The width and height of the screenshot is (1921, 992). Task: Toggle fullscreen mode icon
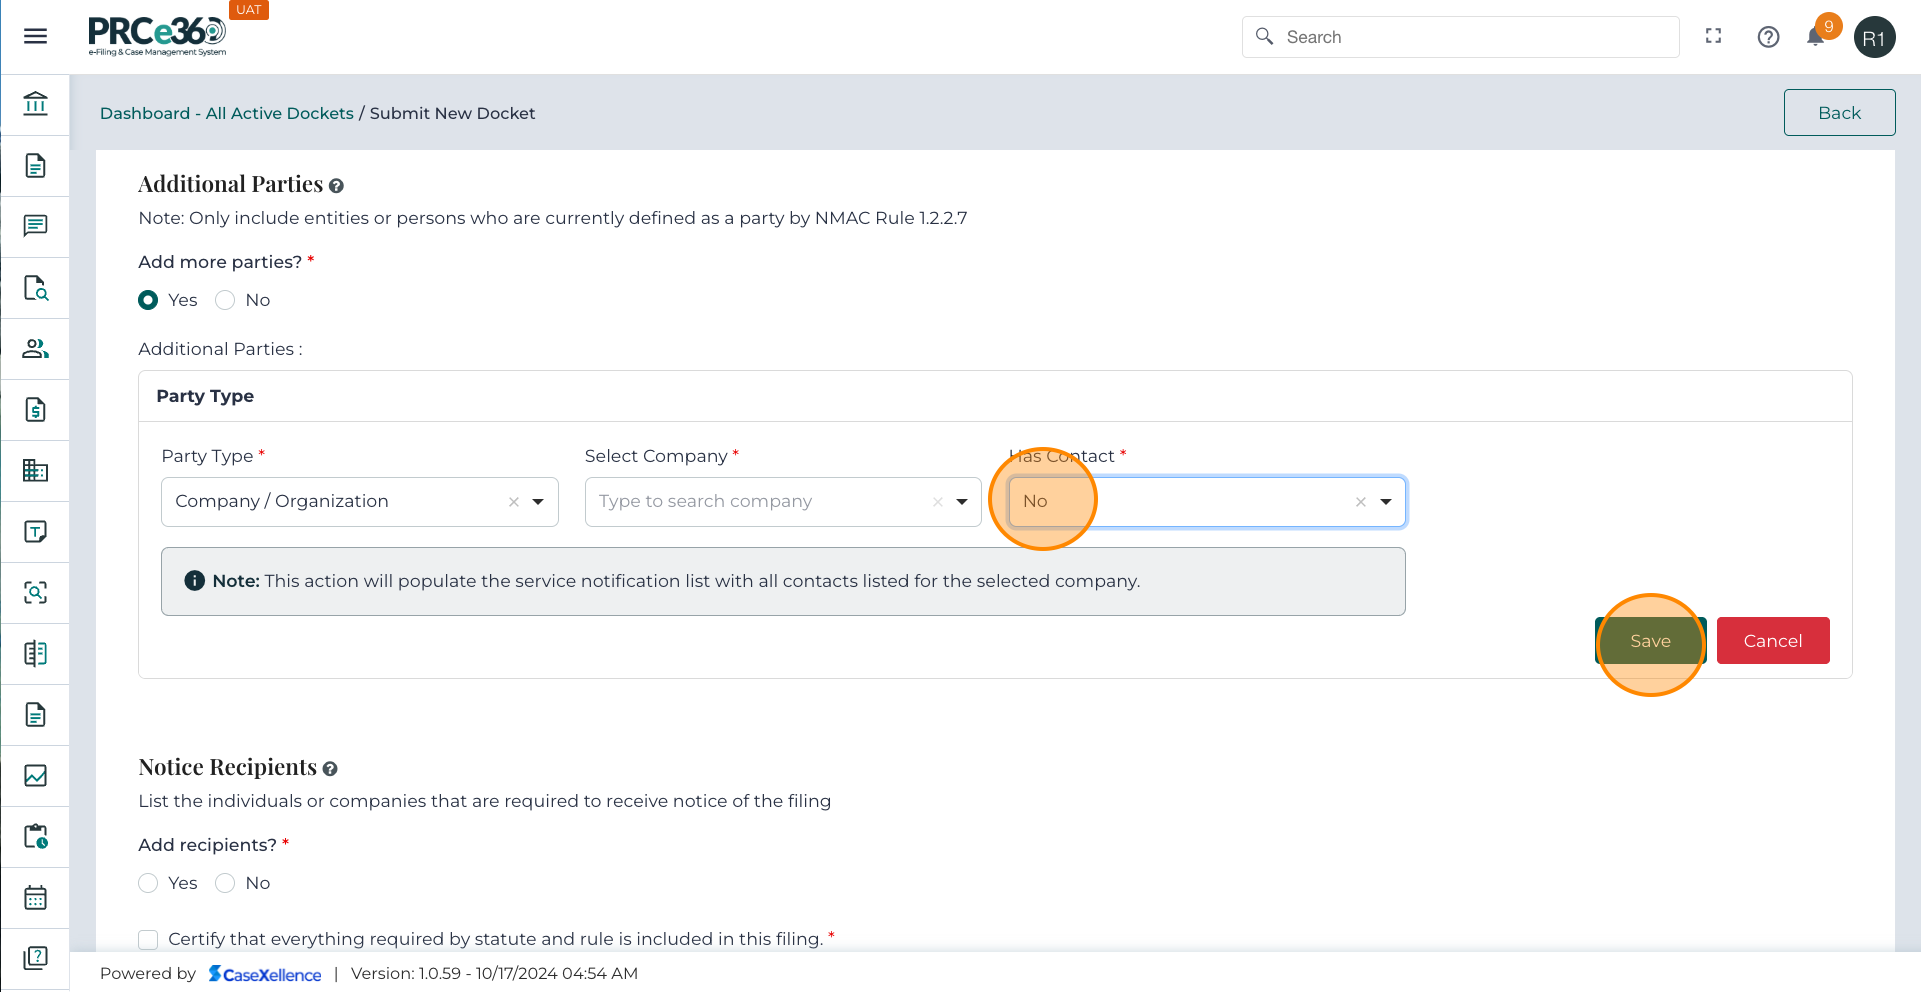1713,36
